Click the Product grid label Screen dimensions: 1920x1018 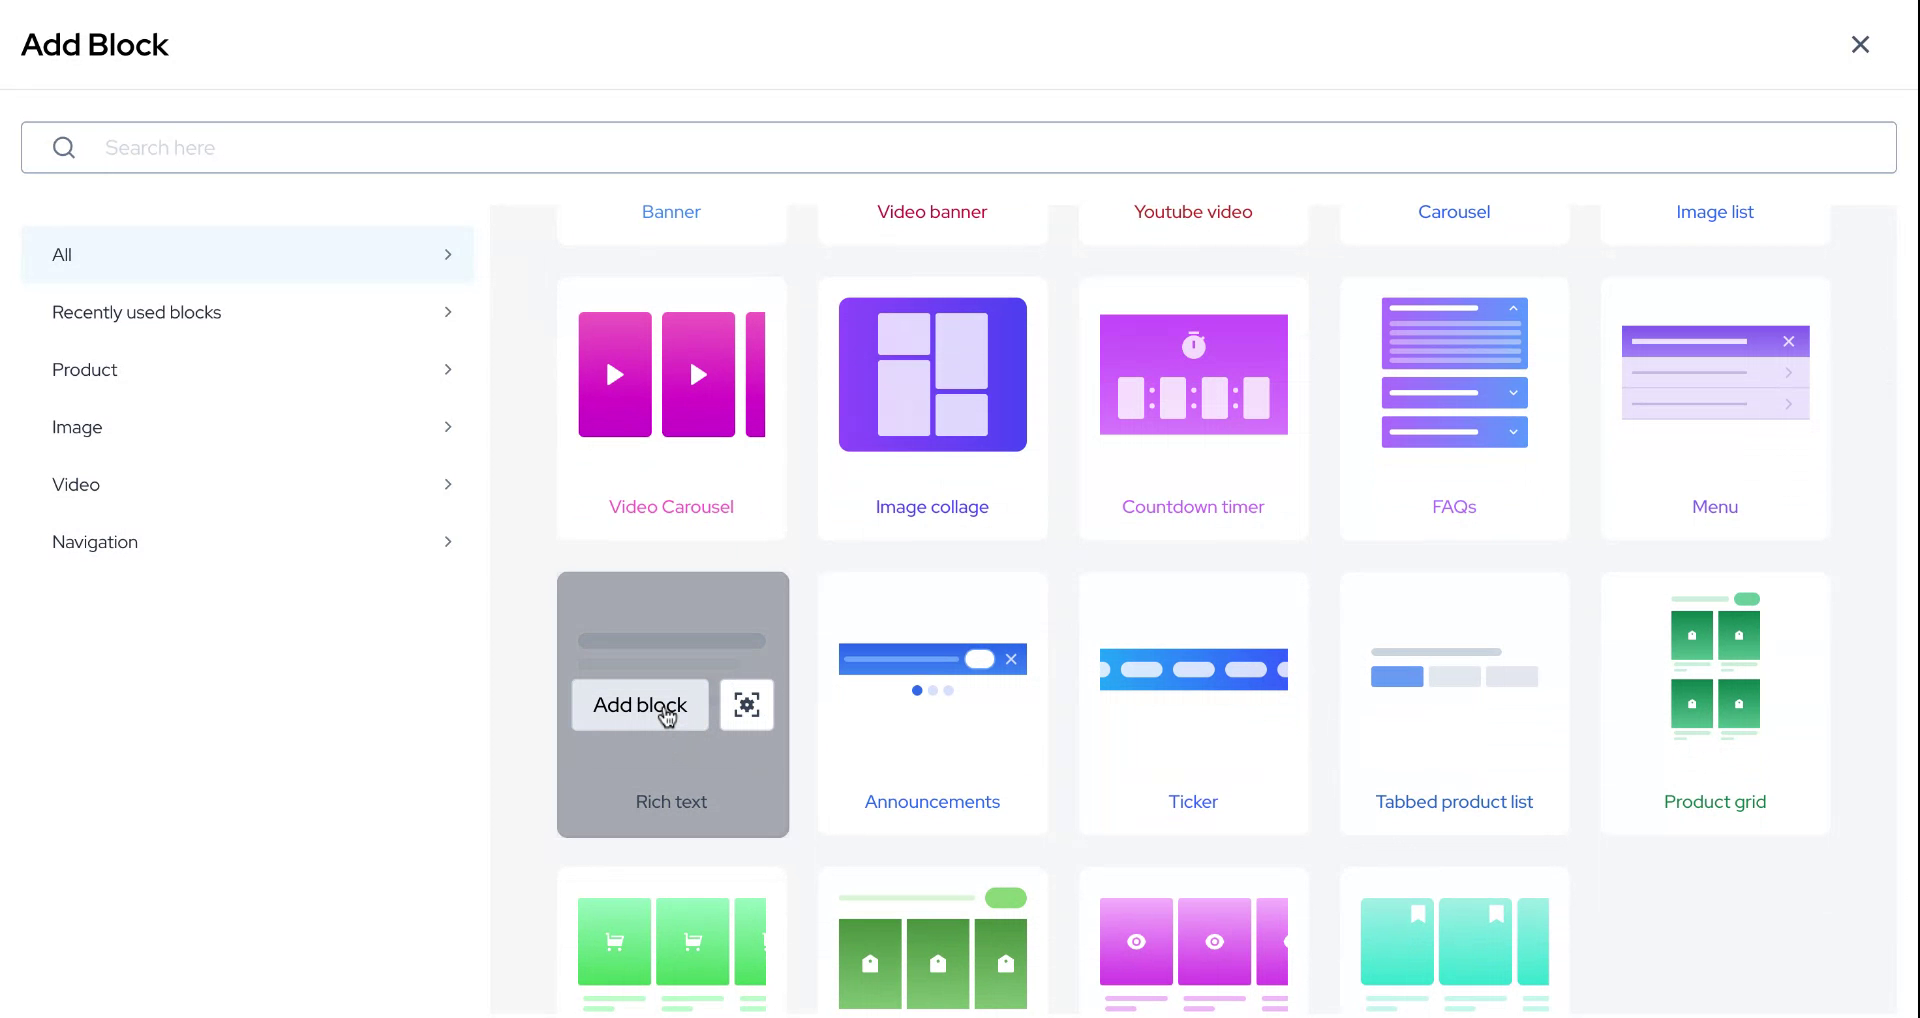[x=1715, y=802]
